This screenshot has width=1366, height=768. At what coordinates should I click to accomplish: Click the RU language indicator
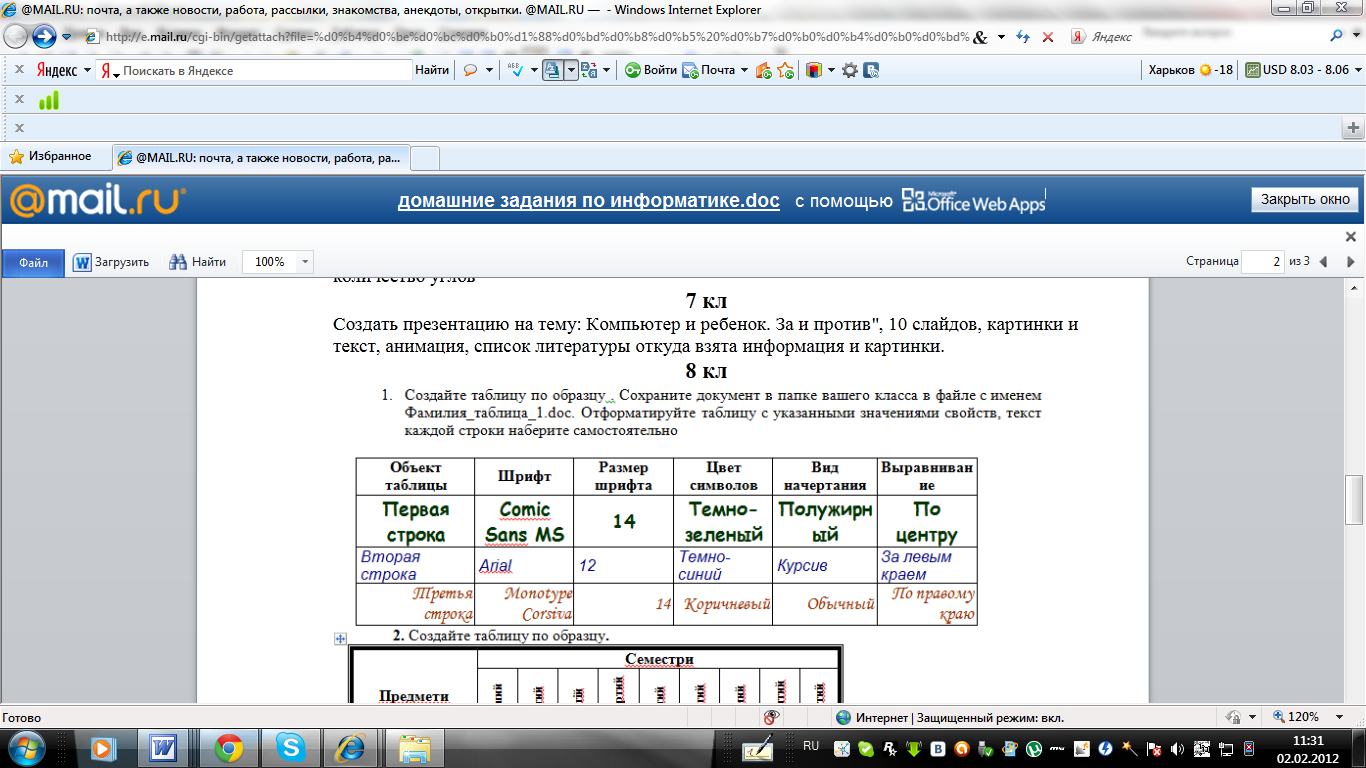click(811, 746)
